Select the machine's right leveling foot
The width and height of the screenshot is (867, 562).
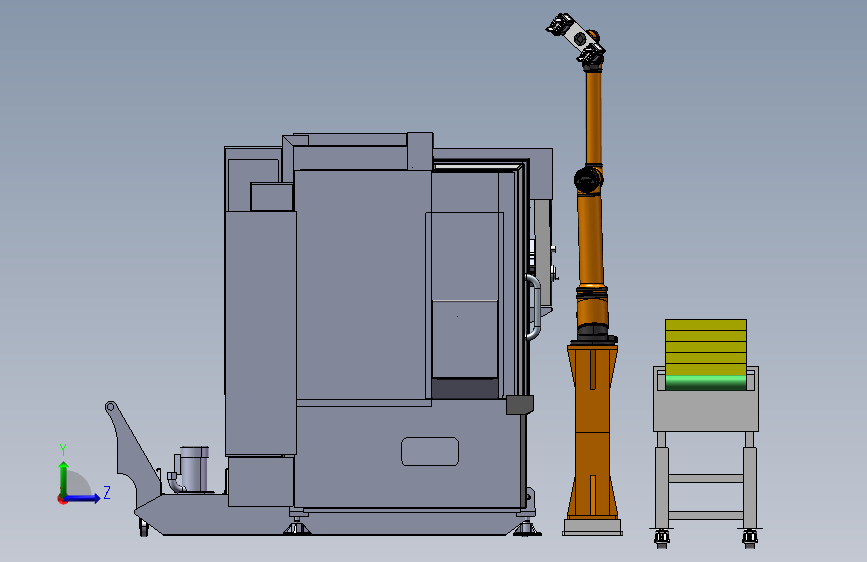(526, 528)
